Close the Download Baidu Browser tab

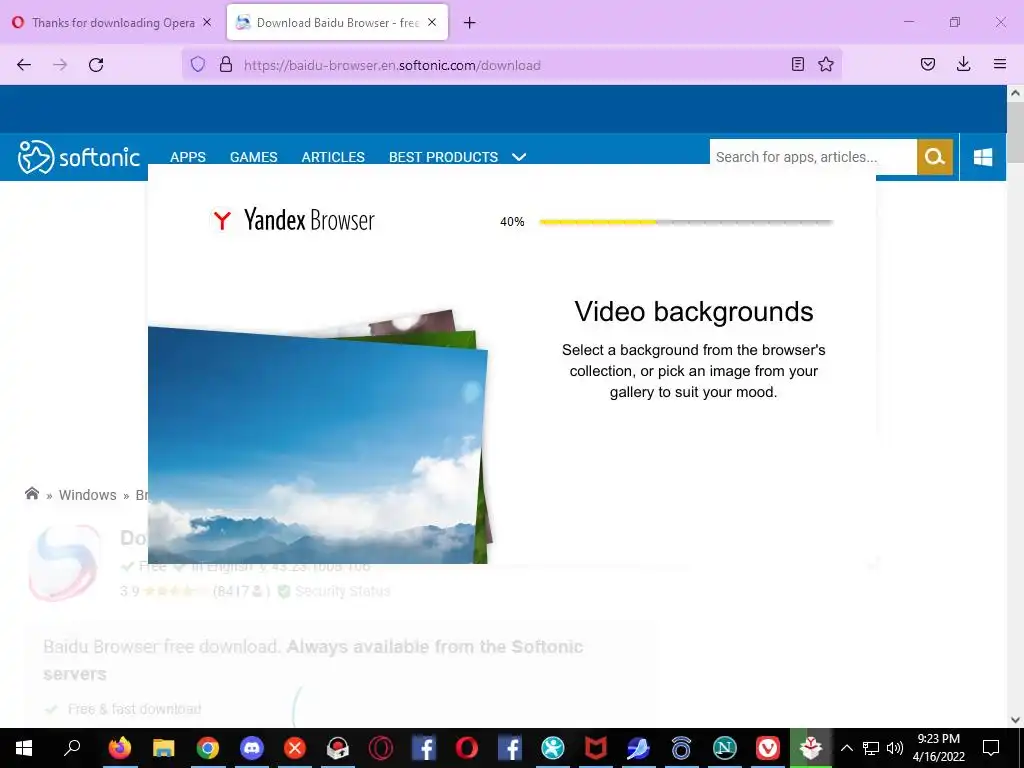(x=432, y=22)
